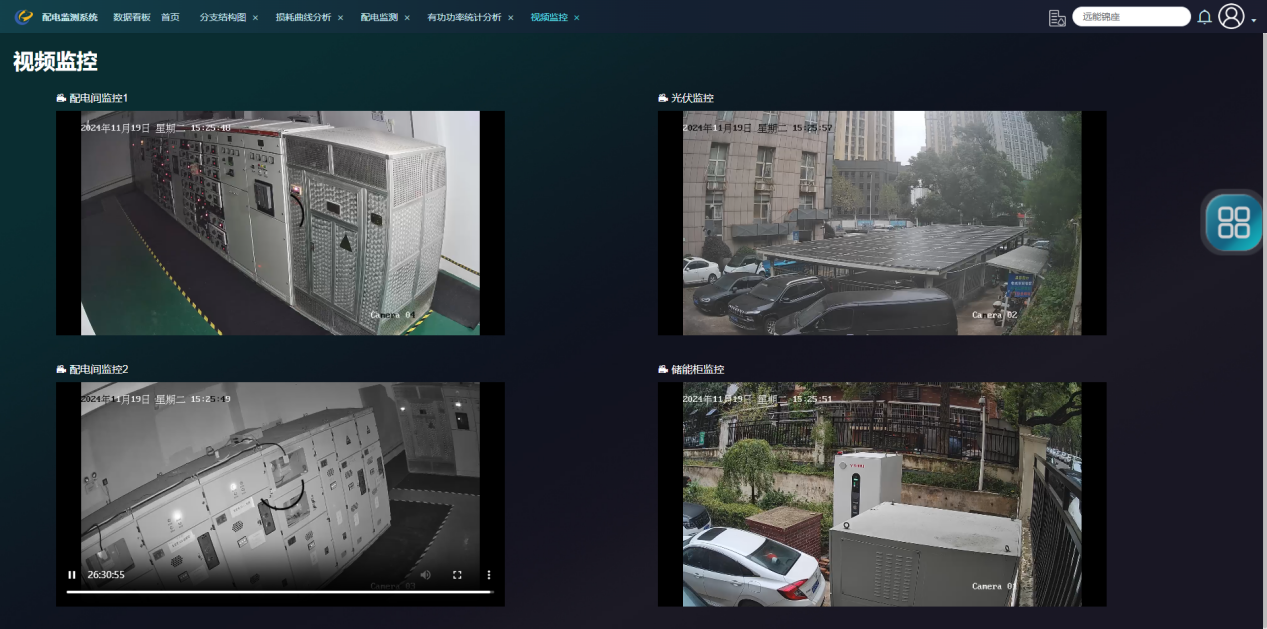Image resolution: width=1267 pixels, height=629 pixels.
Task: Click the 光伏监控 camera feed
Action: point(881,223)
